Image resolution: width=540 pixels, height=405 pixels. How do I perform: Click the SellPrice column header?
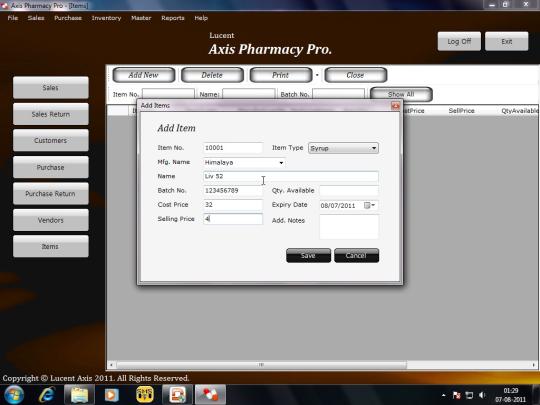point(461,111)
